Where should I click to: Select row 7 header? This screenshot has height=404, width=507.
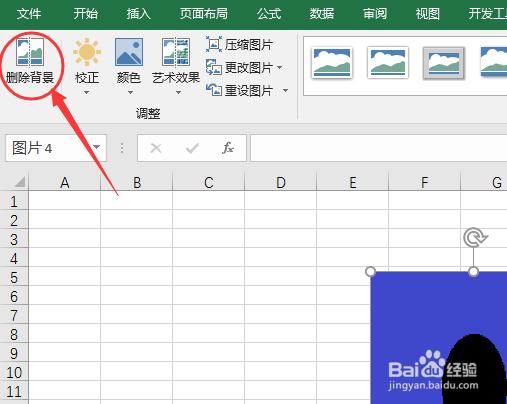pyautogui.click(x=14, y=315)
